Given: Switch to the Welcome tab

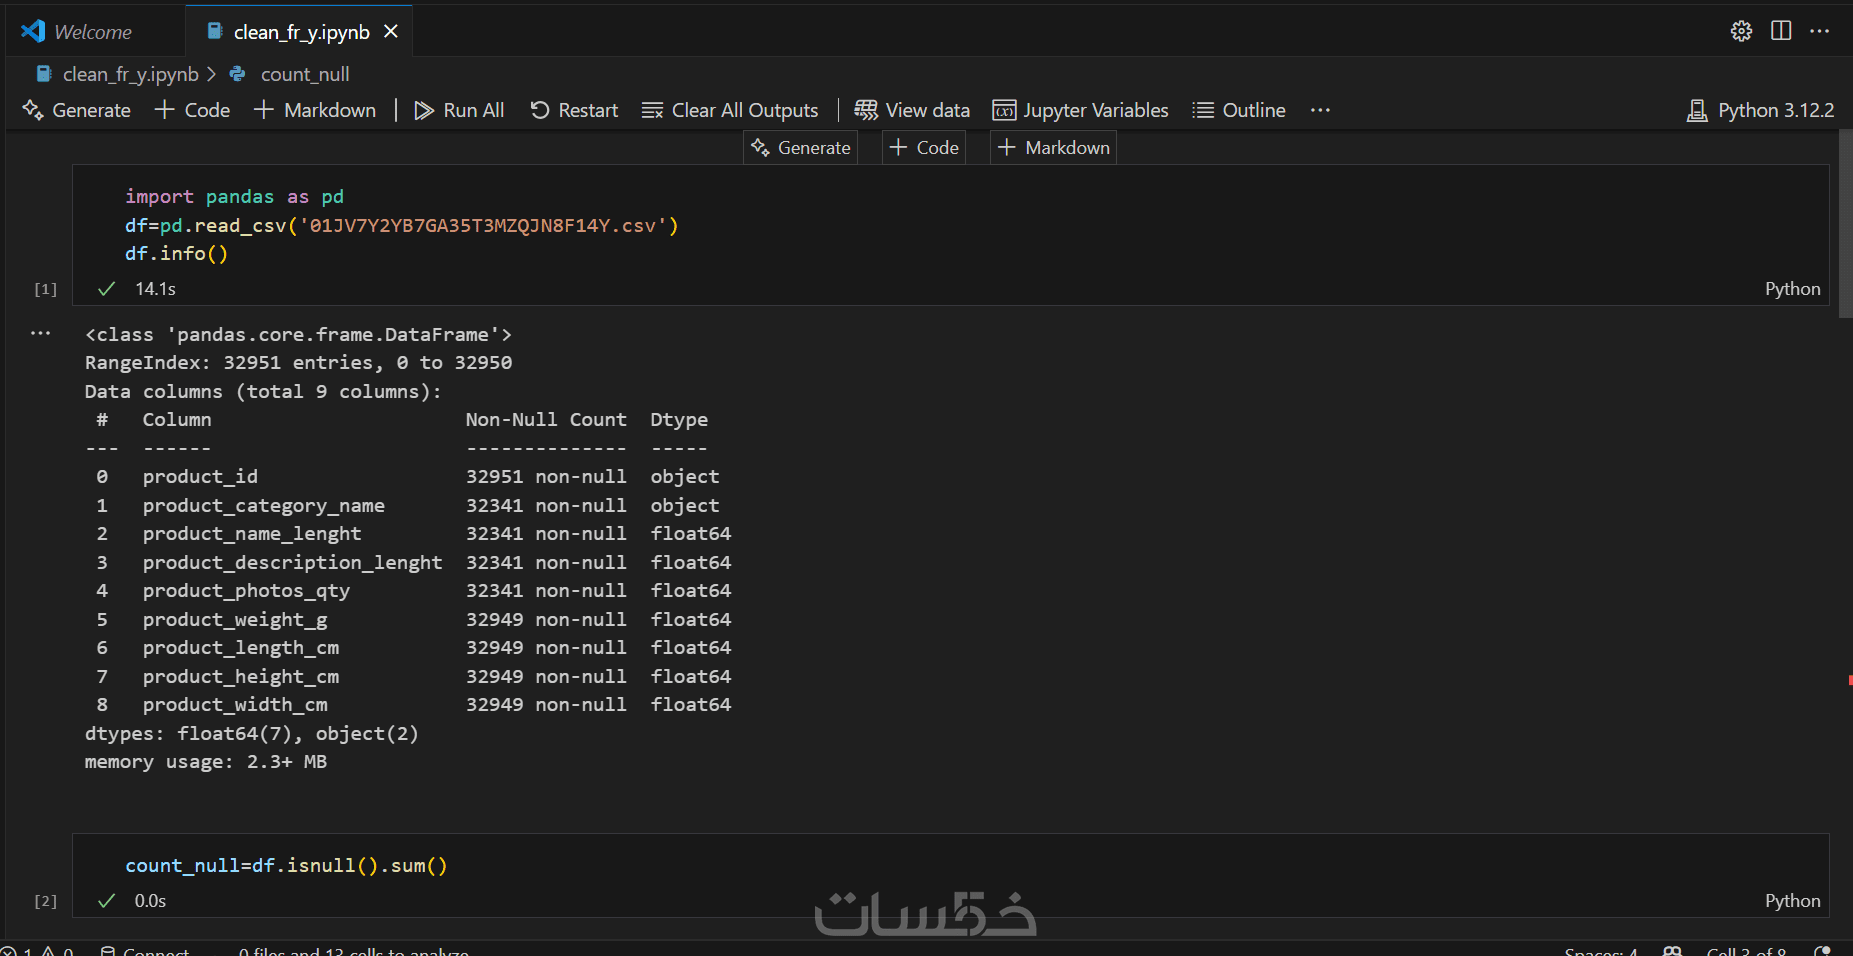Looking at the screenshot, I should pos(92,32).
